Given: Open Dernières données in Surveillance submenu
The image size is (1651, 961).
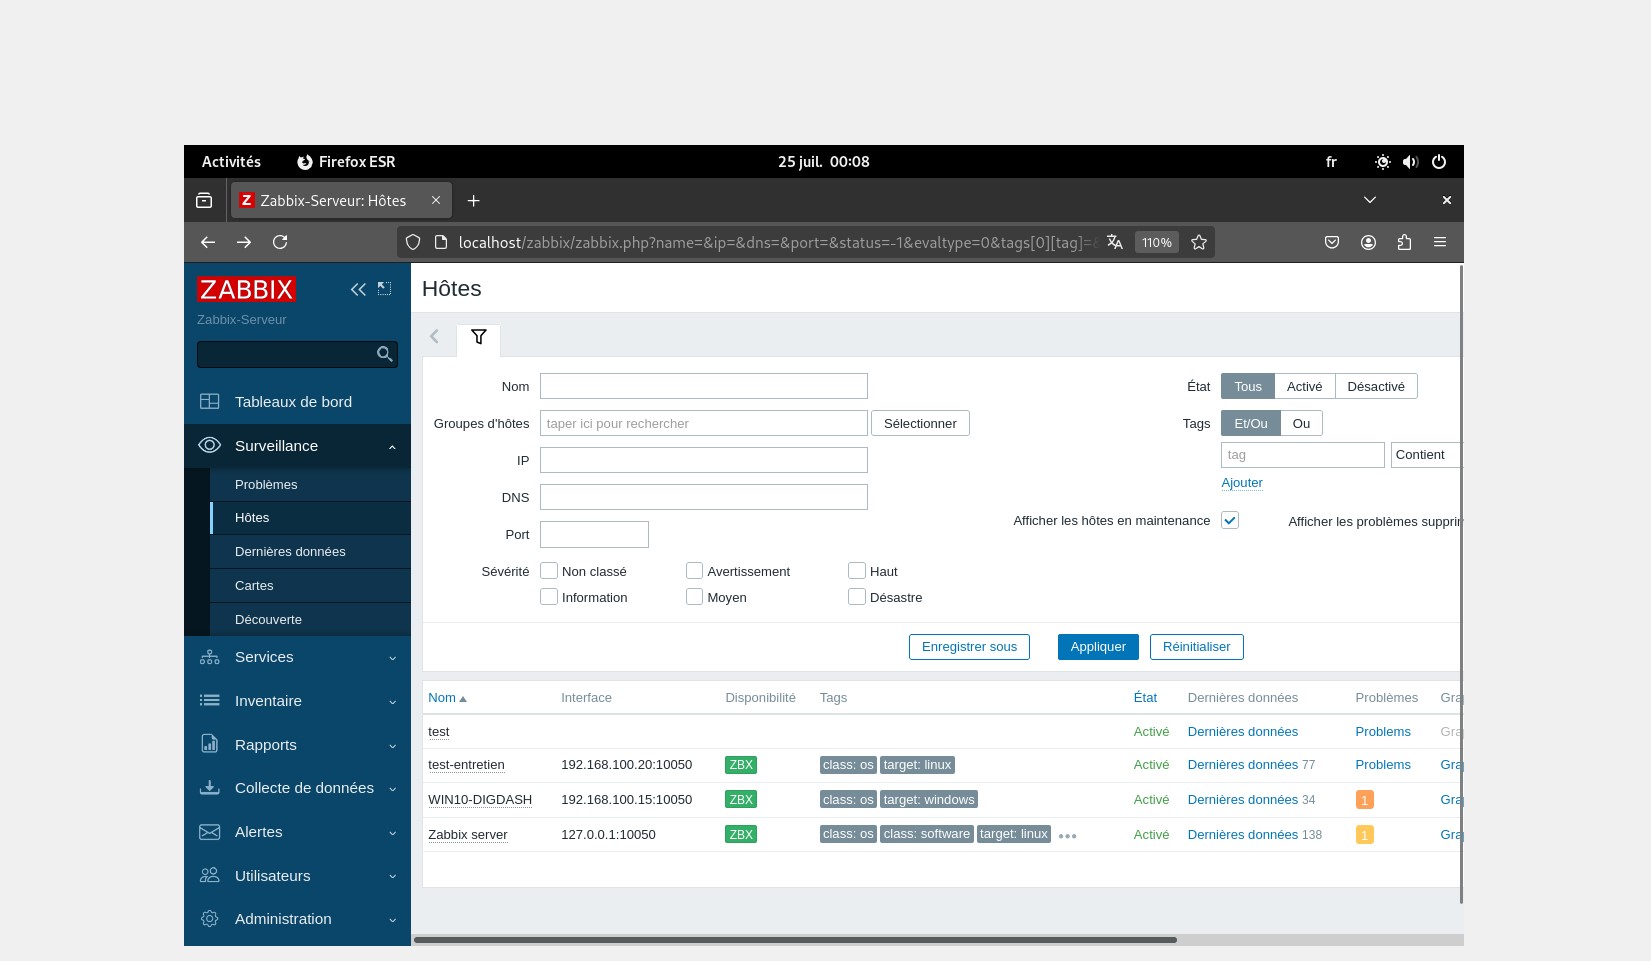Looking at the screenshot, I should pos(290,552).
